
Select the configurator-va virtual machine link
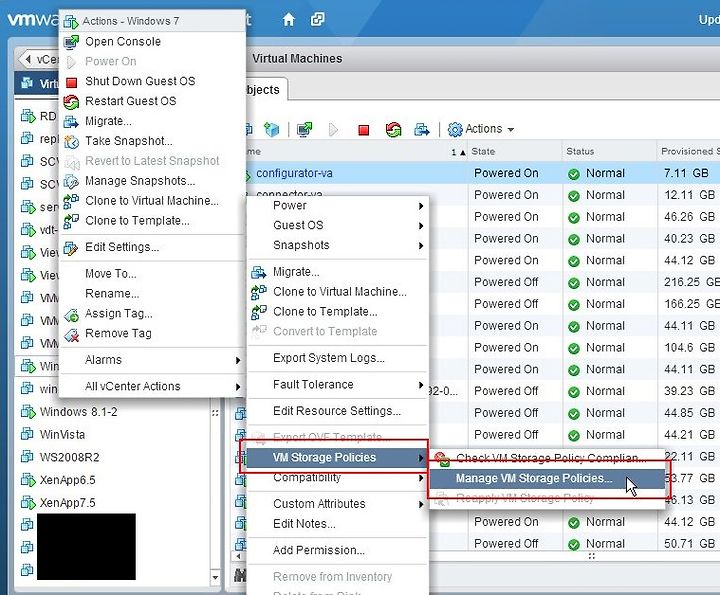pos(294,174)
